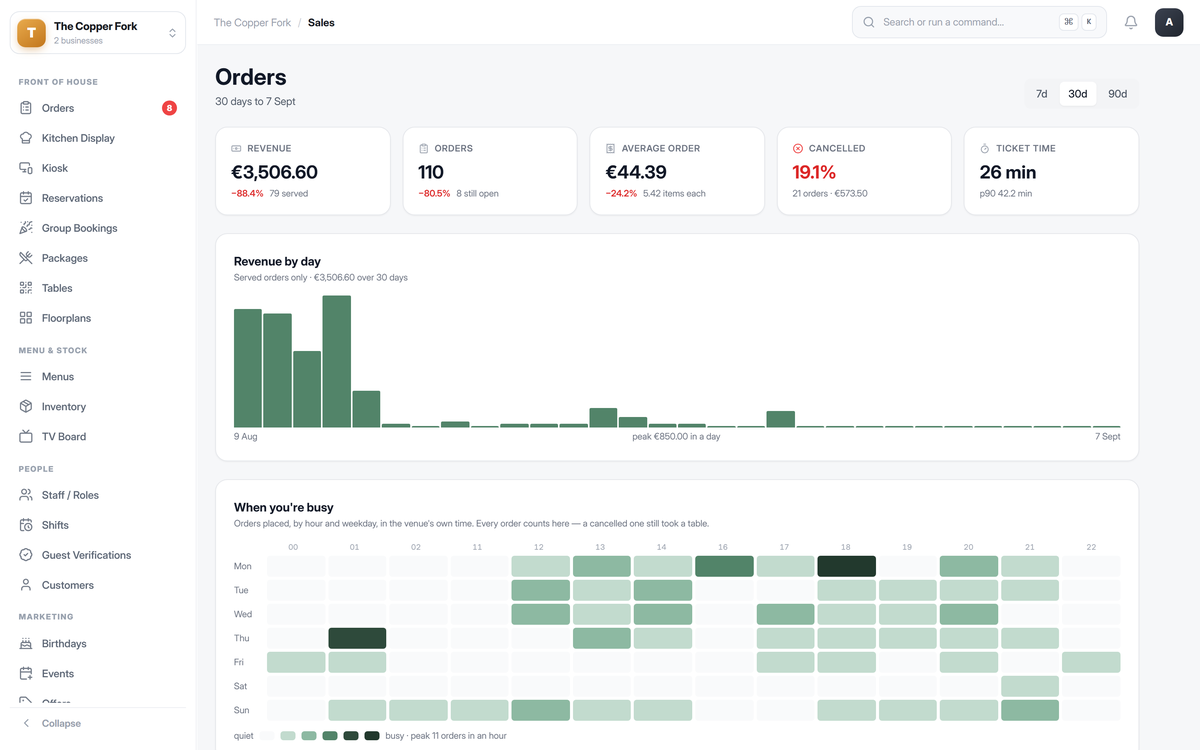The image size is (1200, 750).
Task: Open the TV Board icon
Action: (26, 437)
